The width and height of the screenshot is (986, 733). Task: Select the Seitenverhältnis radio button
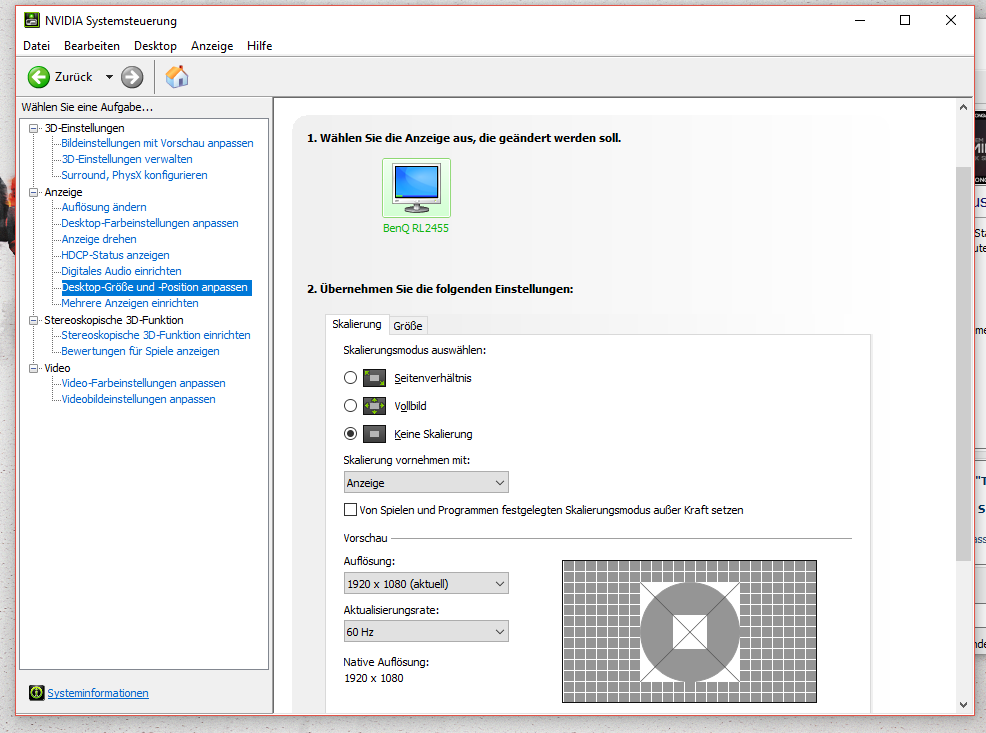(350, 378)
